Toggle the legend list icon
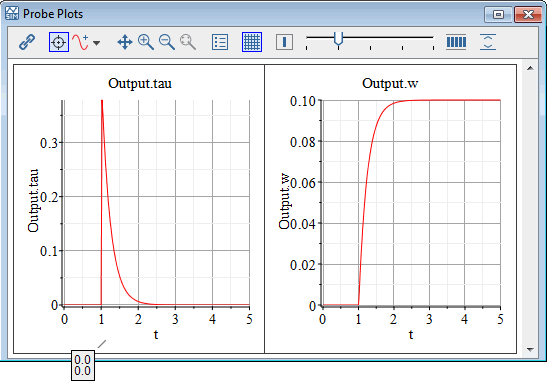 [220, 42]
